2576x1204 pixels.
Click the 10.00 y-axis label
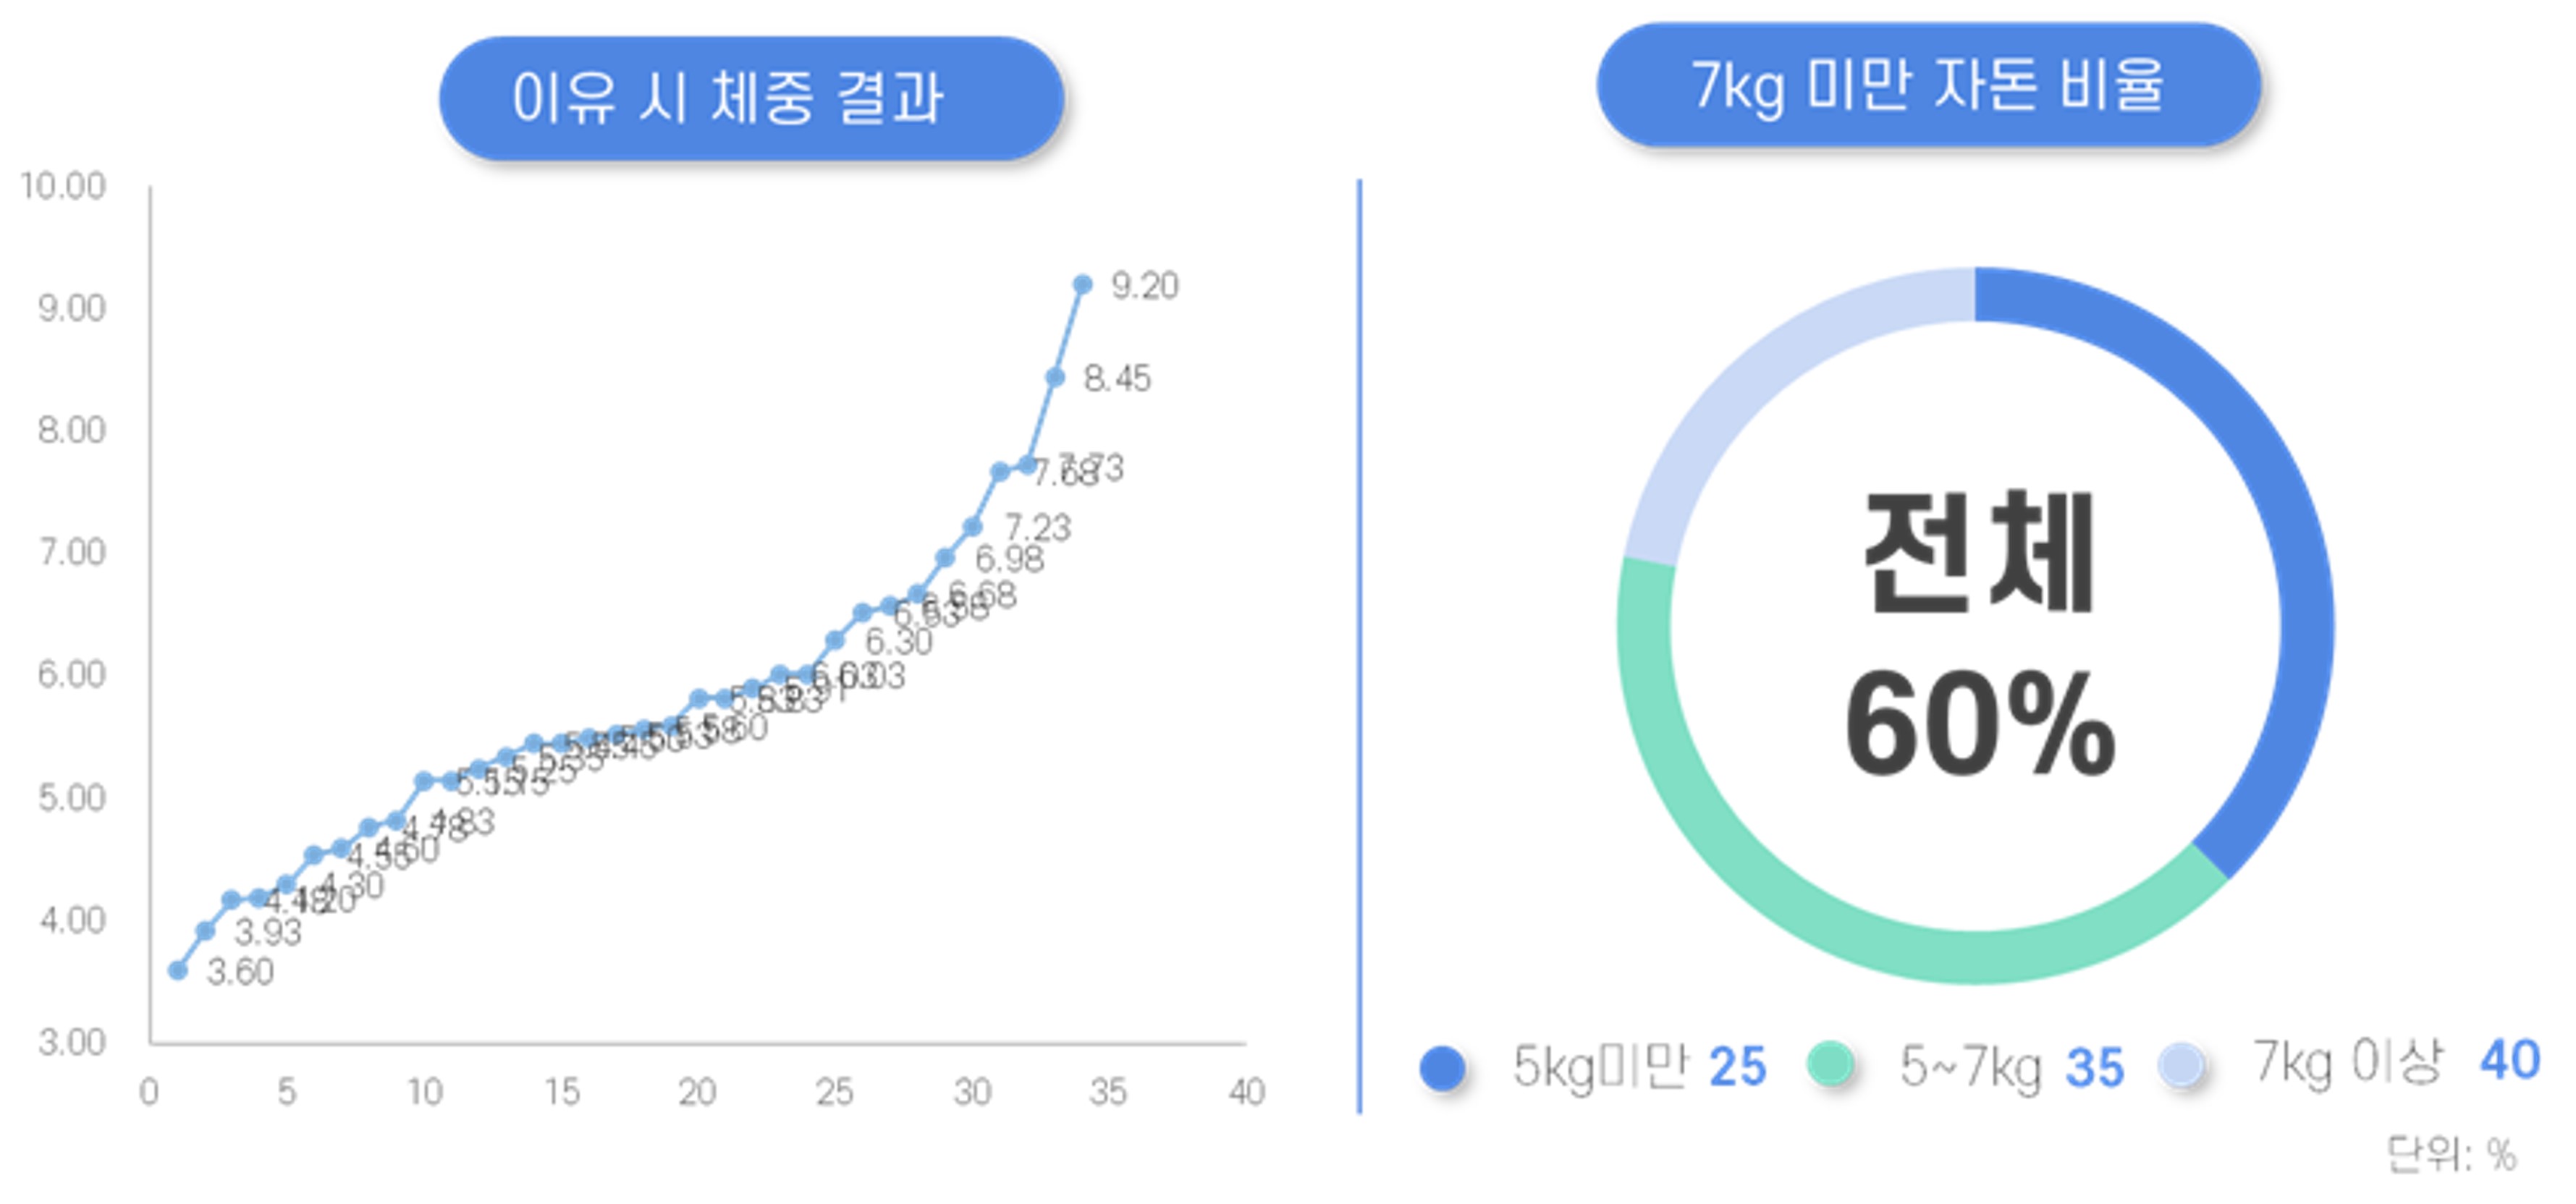point(63,186)
